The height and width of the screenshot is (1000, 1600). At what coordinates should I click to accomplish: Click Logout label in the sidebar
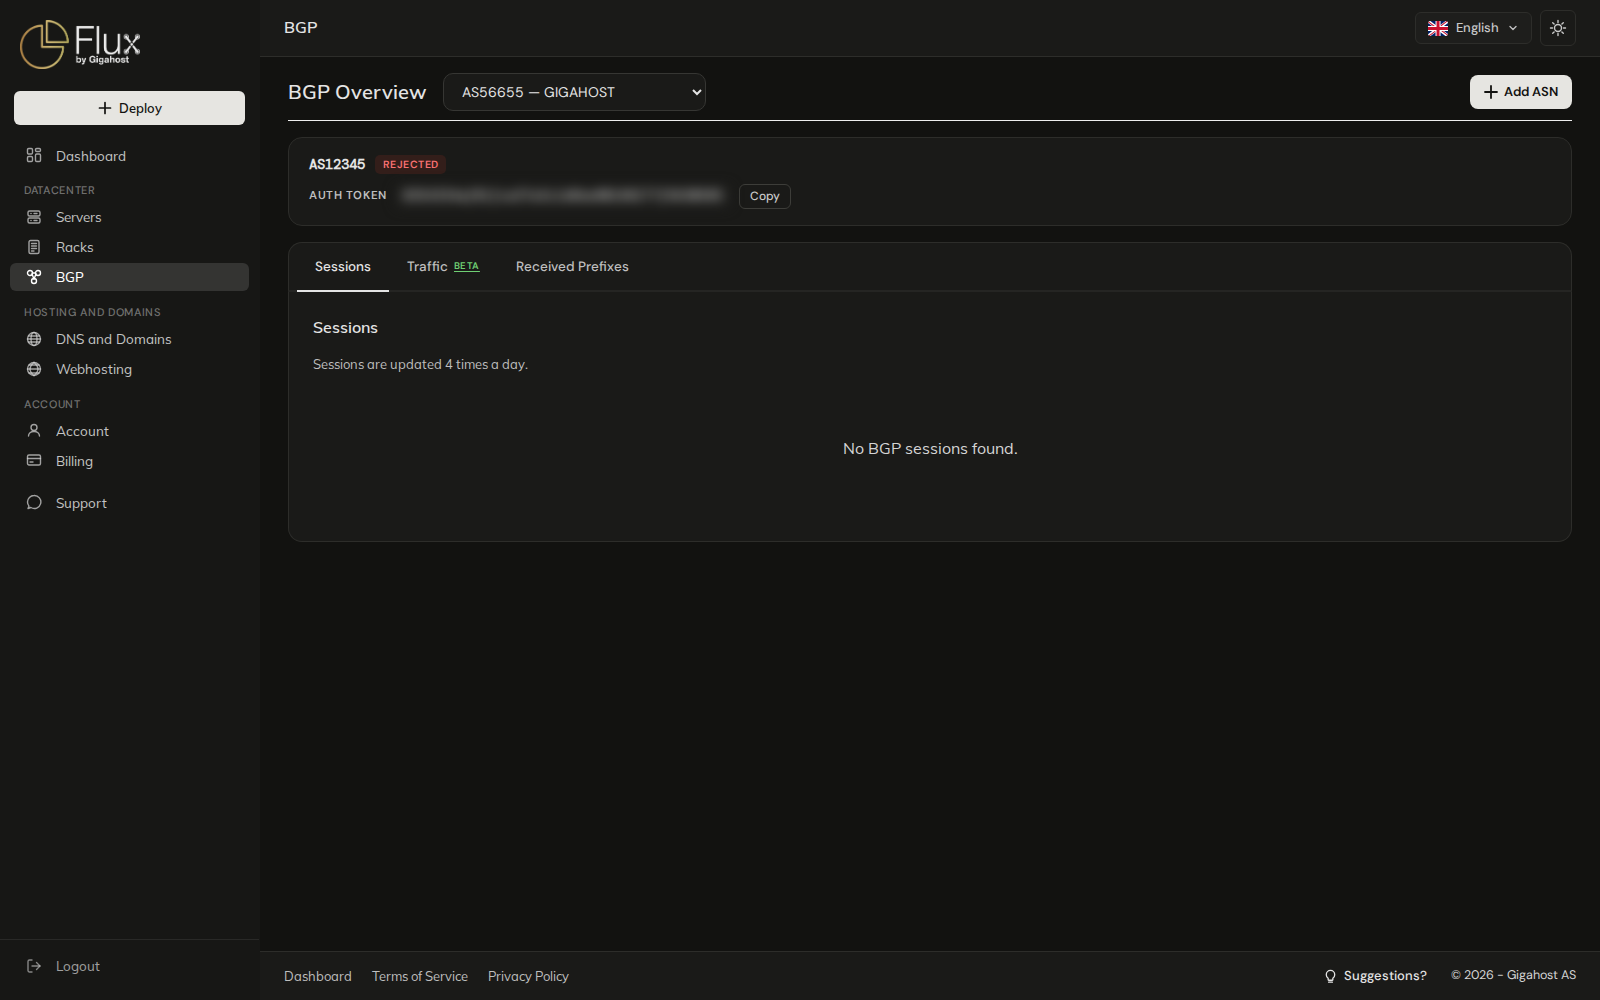[x=78, y=966]
